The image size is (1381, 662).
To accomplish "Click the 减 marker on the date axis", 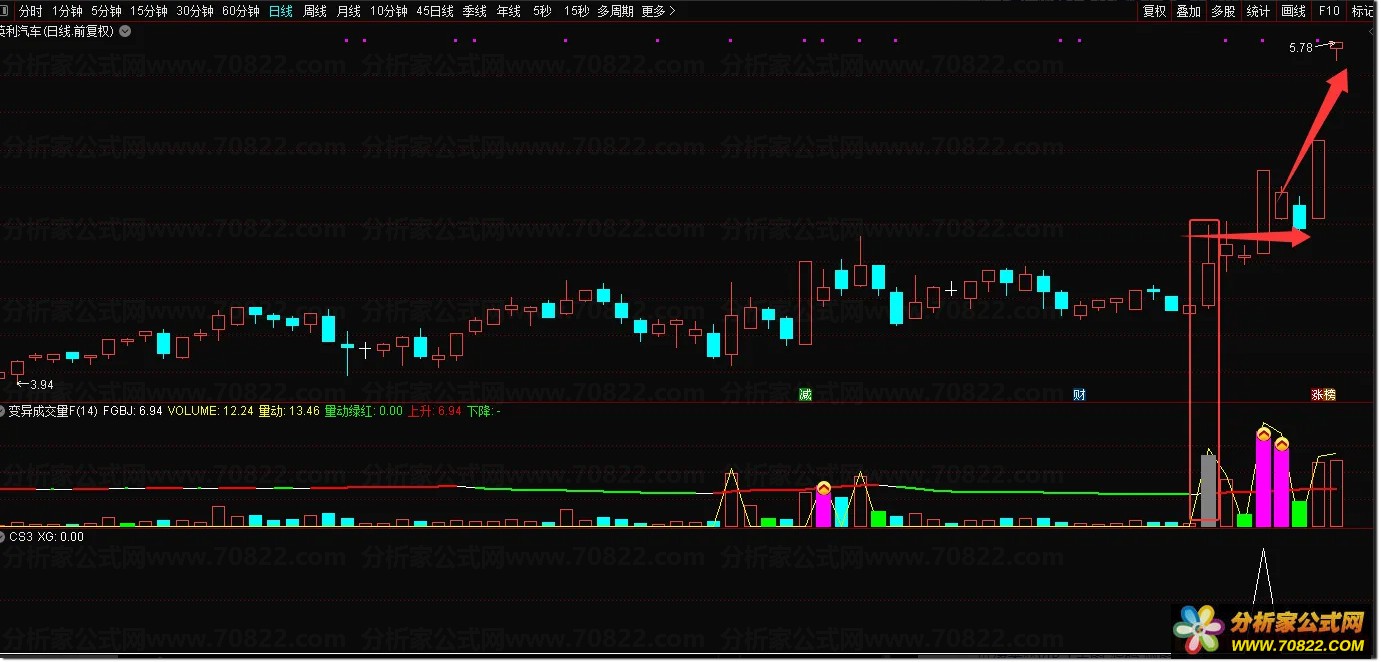I will tap(805, 394).
